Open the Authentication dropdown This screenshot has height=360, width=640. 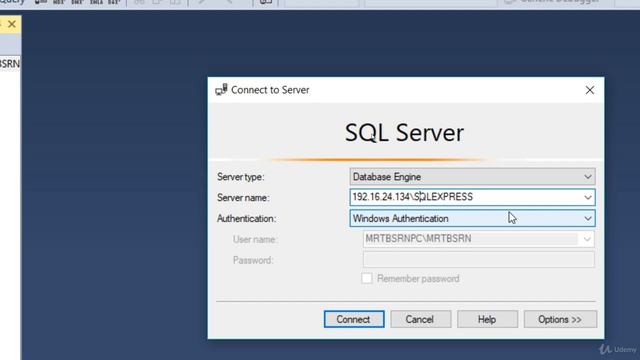tap(472, 218)
